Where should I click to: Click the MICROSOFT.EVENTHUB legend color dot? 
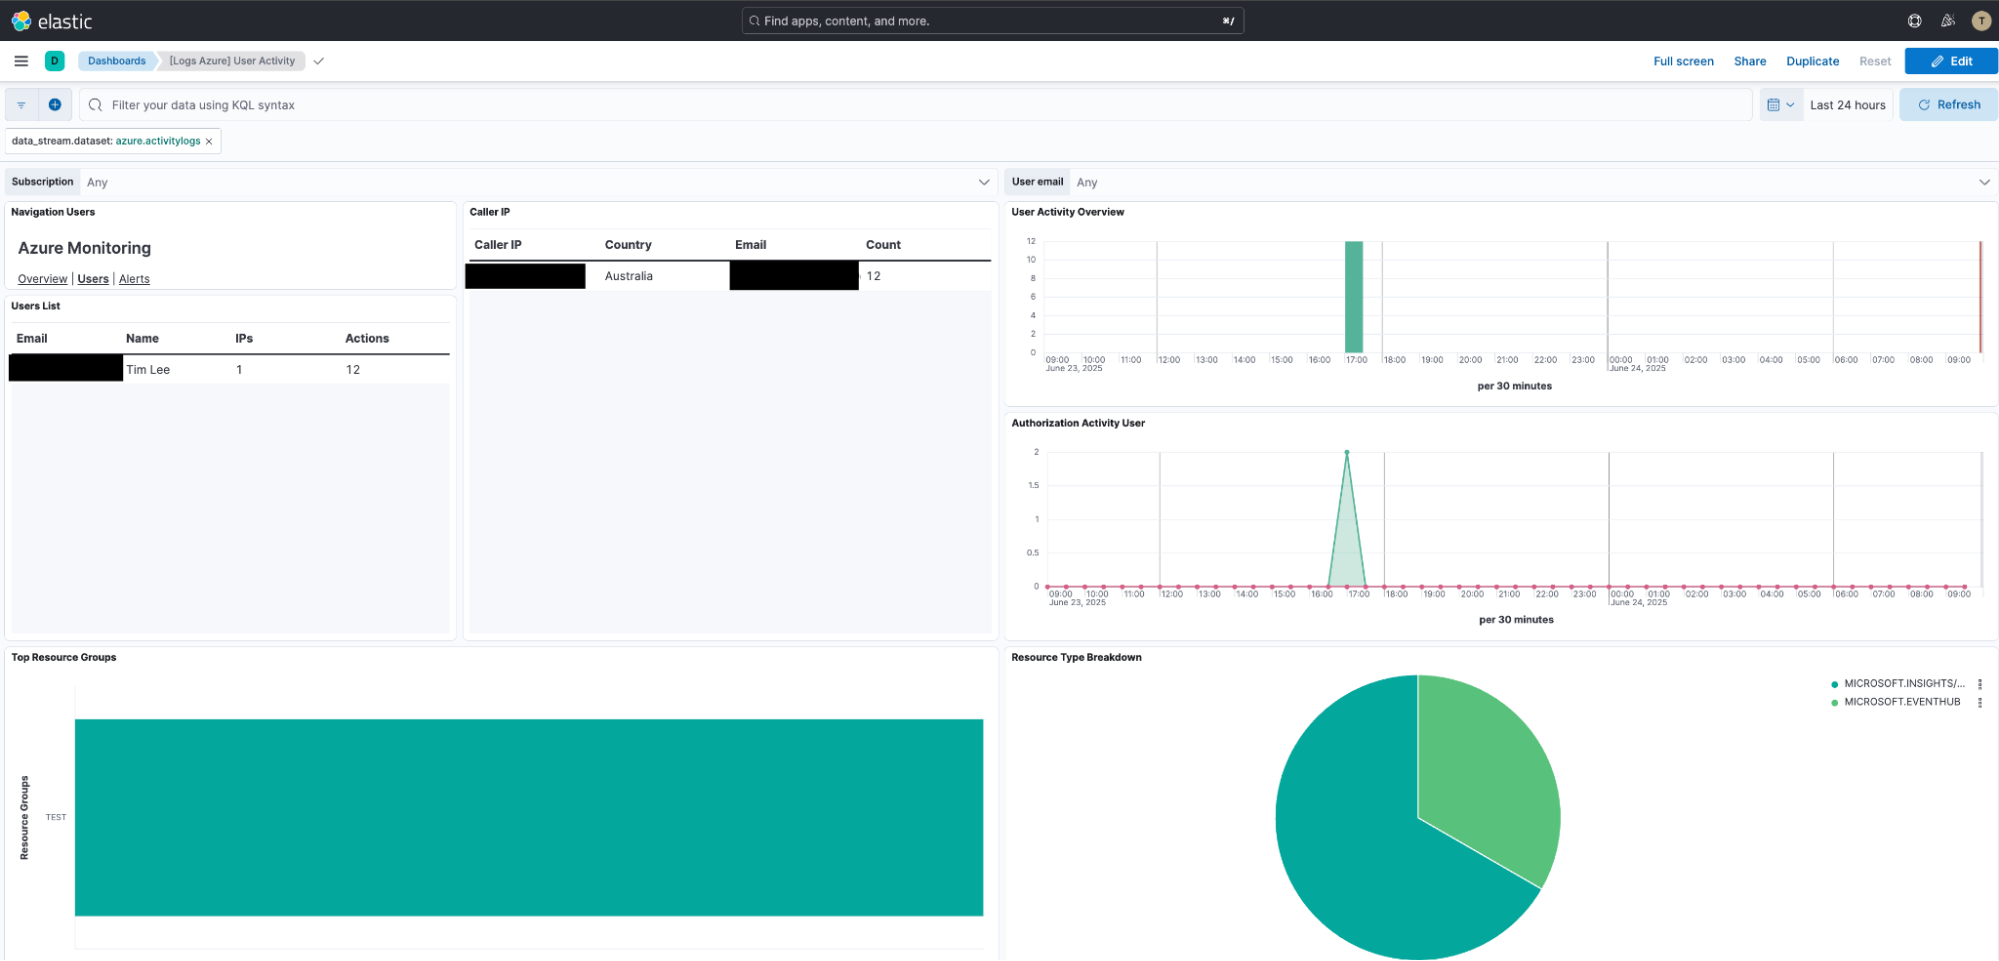point(1834,703)
